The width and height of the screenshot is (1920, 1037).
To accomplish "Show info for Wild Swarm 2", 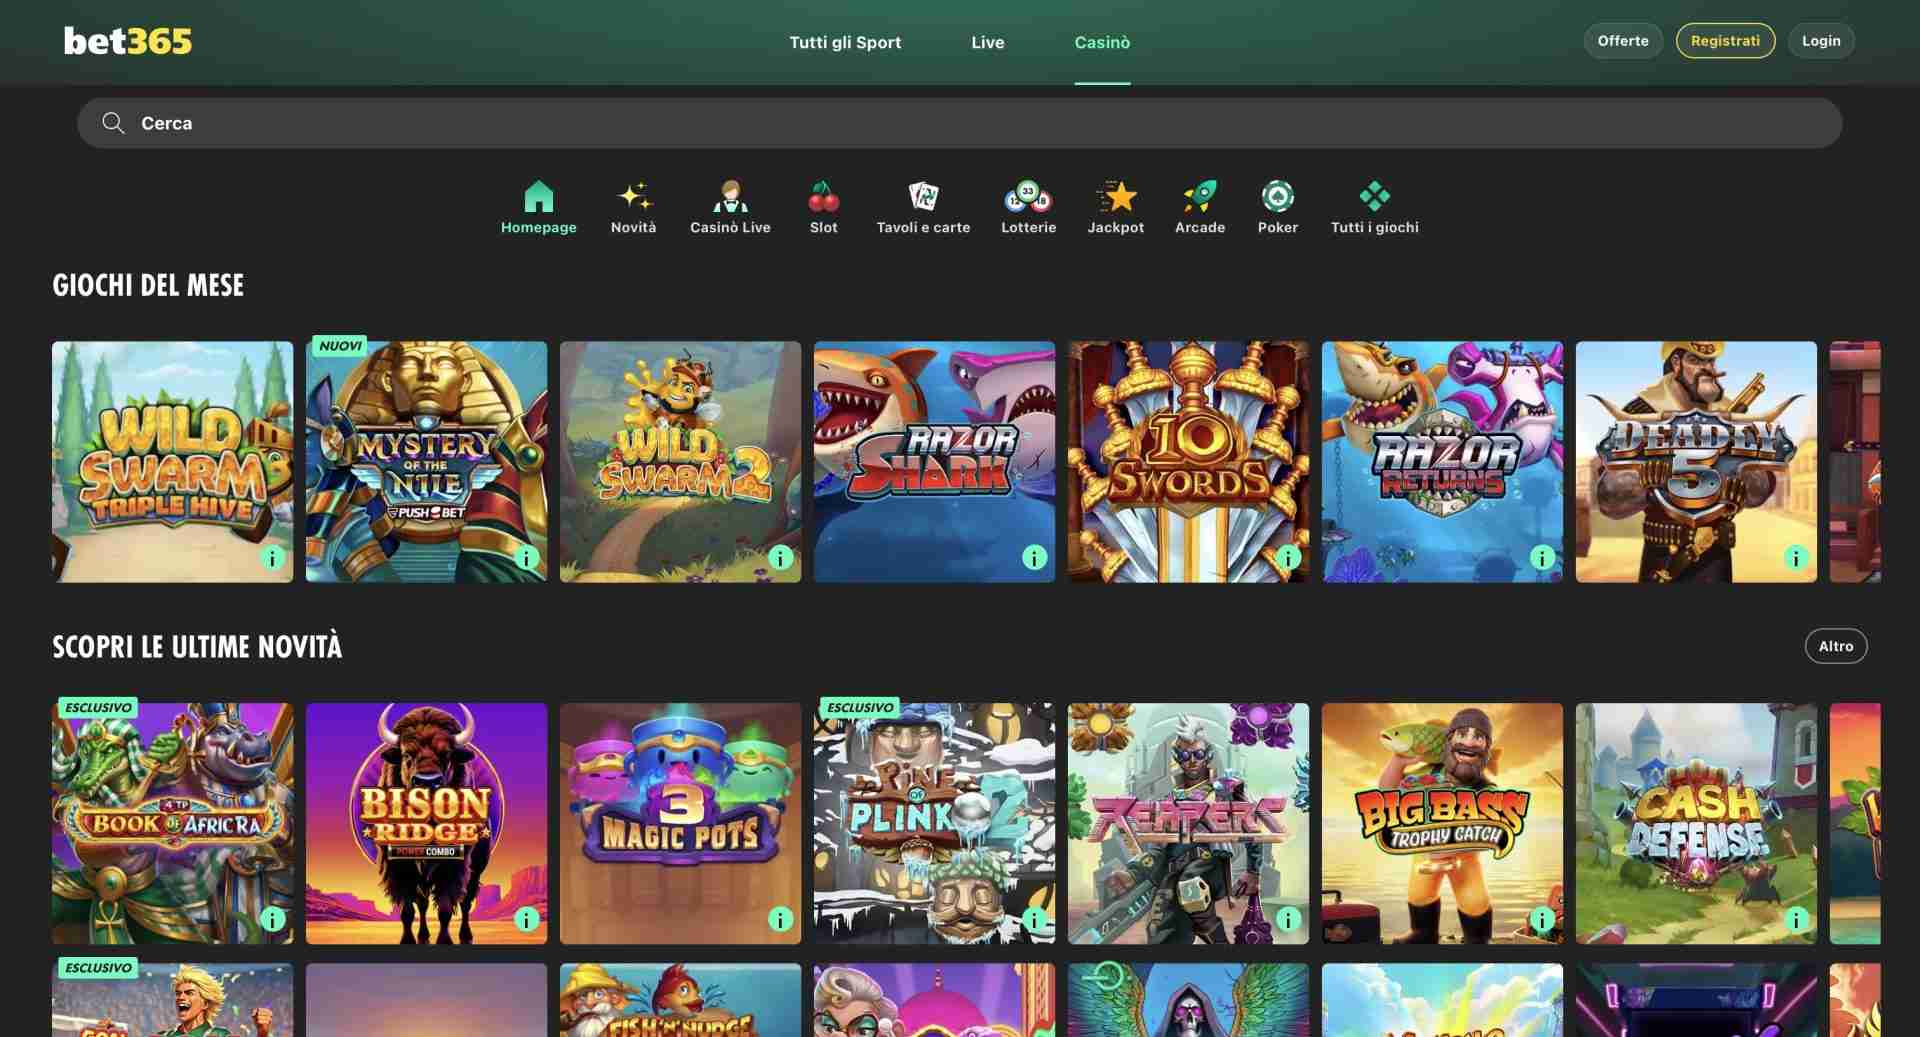I will [781, 558].
